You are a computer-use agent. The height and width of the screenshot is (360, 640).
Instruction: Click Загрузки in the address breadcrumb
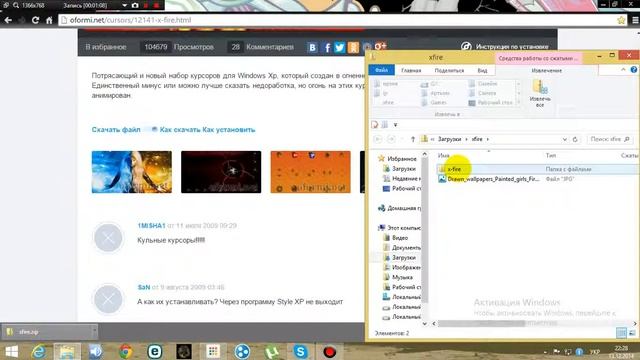[449, 139]
